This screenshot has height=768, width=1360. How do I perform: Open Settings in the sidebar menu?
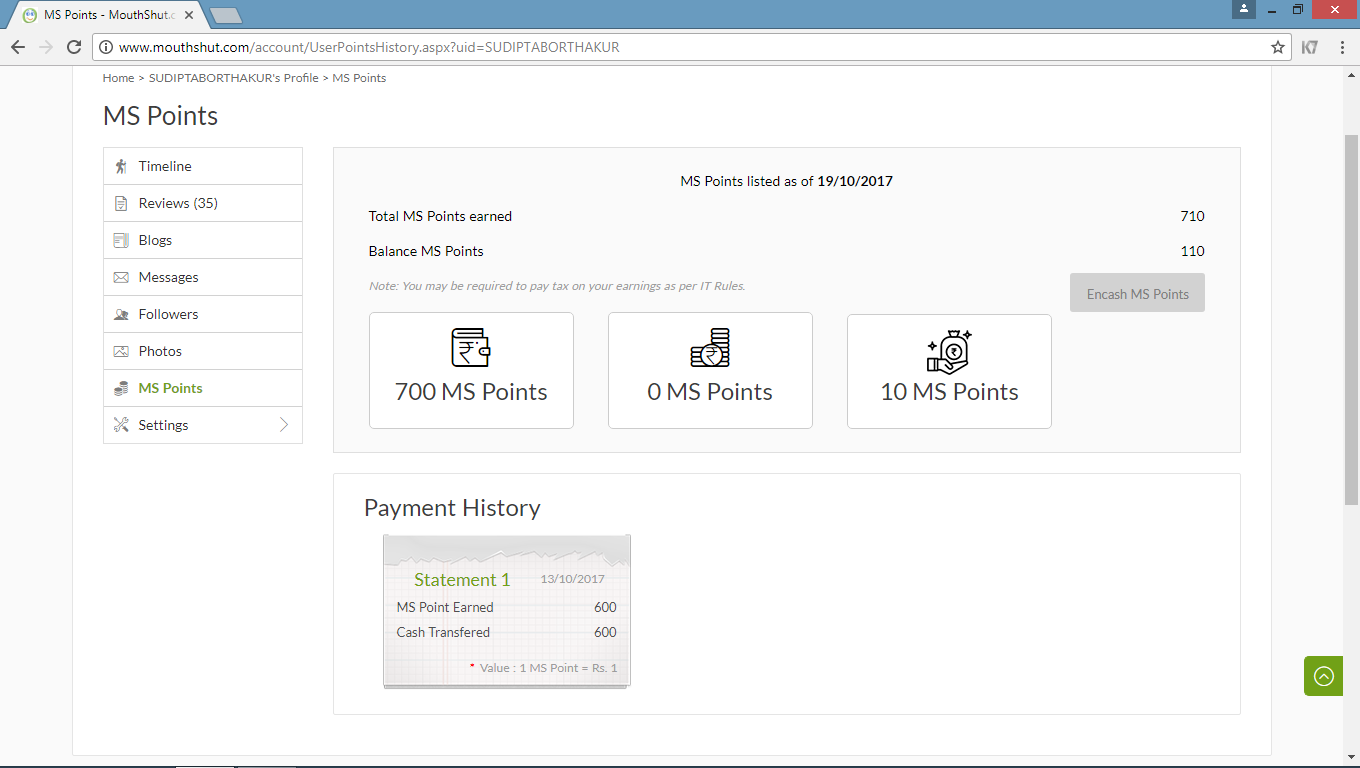[x=203, y=425]
